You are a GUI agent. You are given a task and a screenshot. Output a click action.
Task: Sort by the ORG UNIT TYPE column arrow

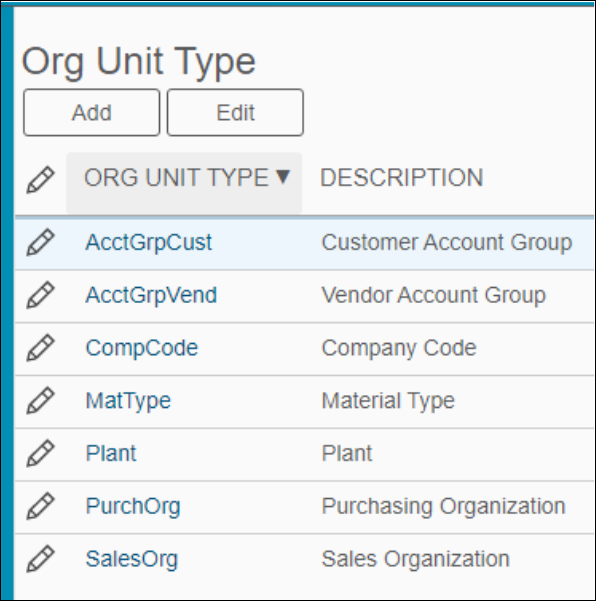tap(283, 177)
